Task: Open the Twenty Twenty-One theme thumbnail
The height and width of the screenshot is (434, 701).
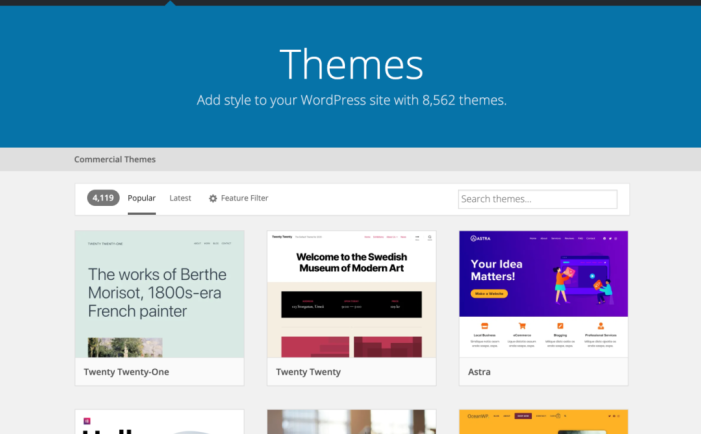Action: [x=159, y=294]
